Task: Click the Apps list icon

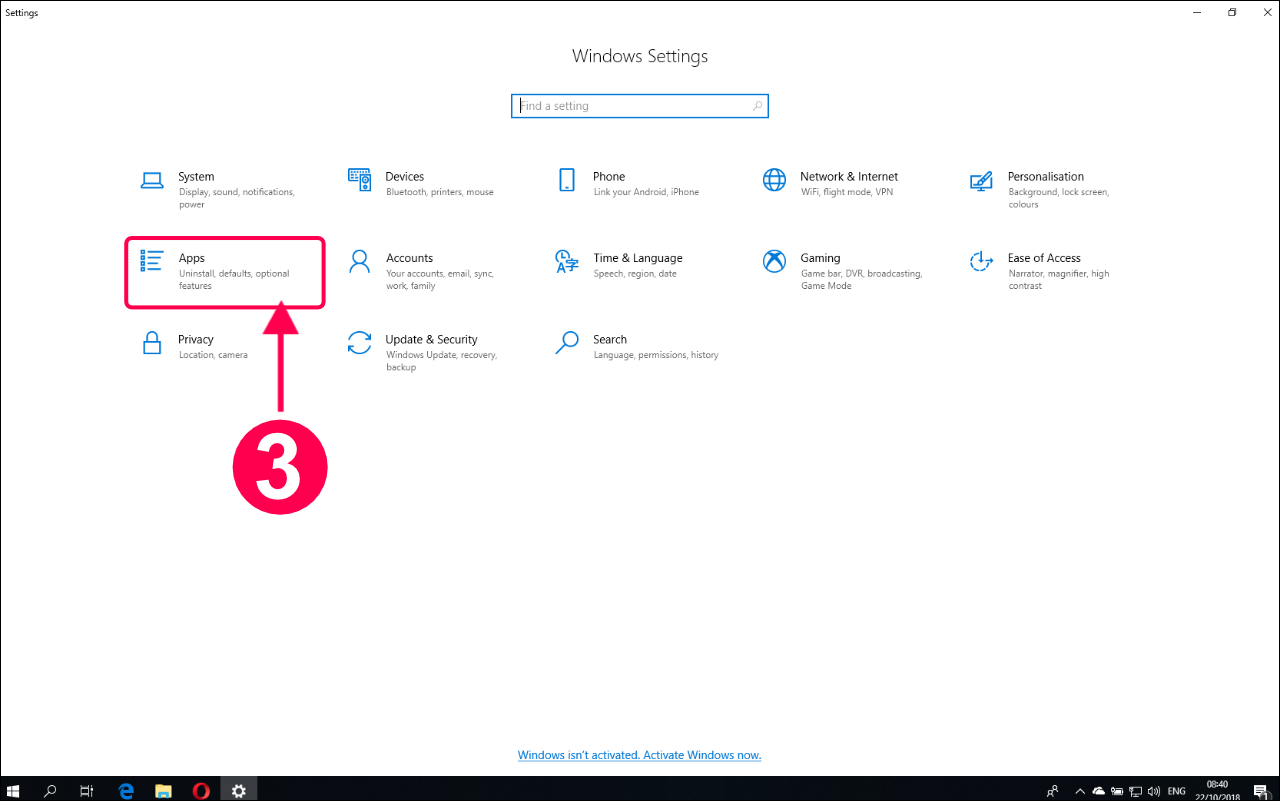Action: click(152, 262)
